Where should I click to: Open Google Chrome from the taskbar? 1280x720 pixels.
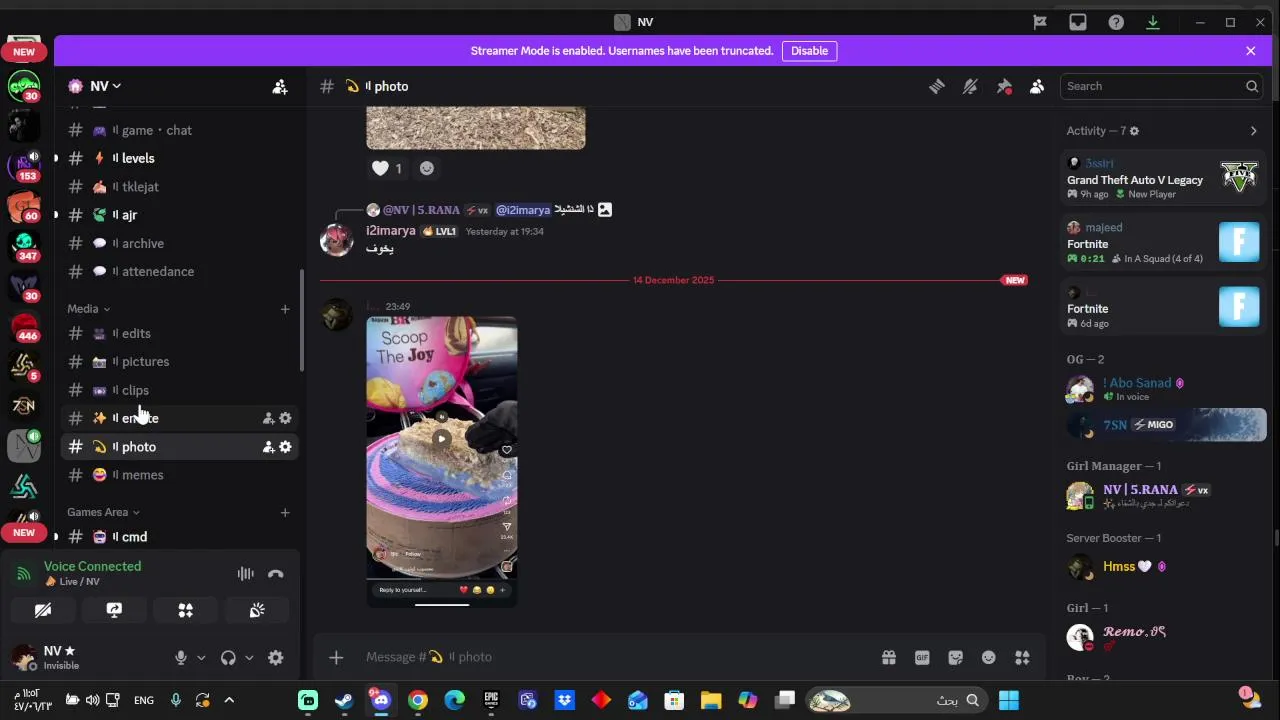[418, 700]
